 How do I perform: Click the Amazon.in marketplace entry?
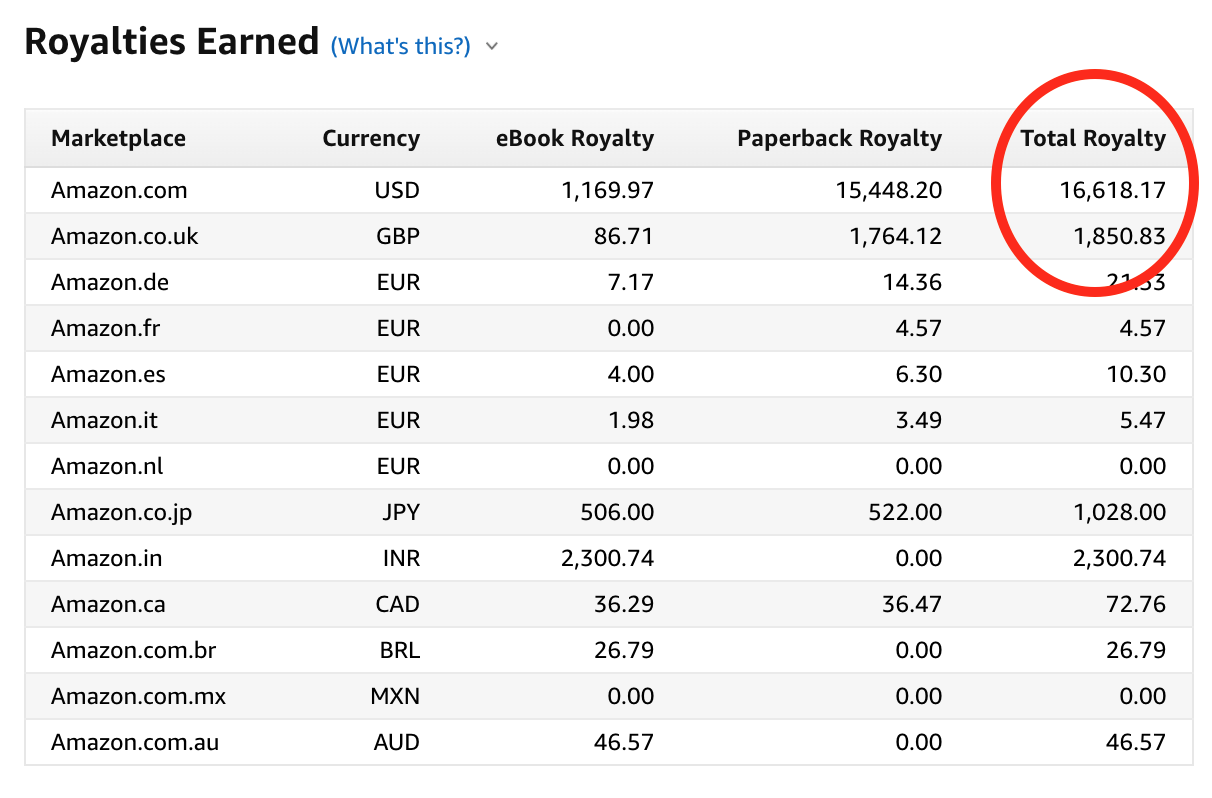[x=105, y=558]
